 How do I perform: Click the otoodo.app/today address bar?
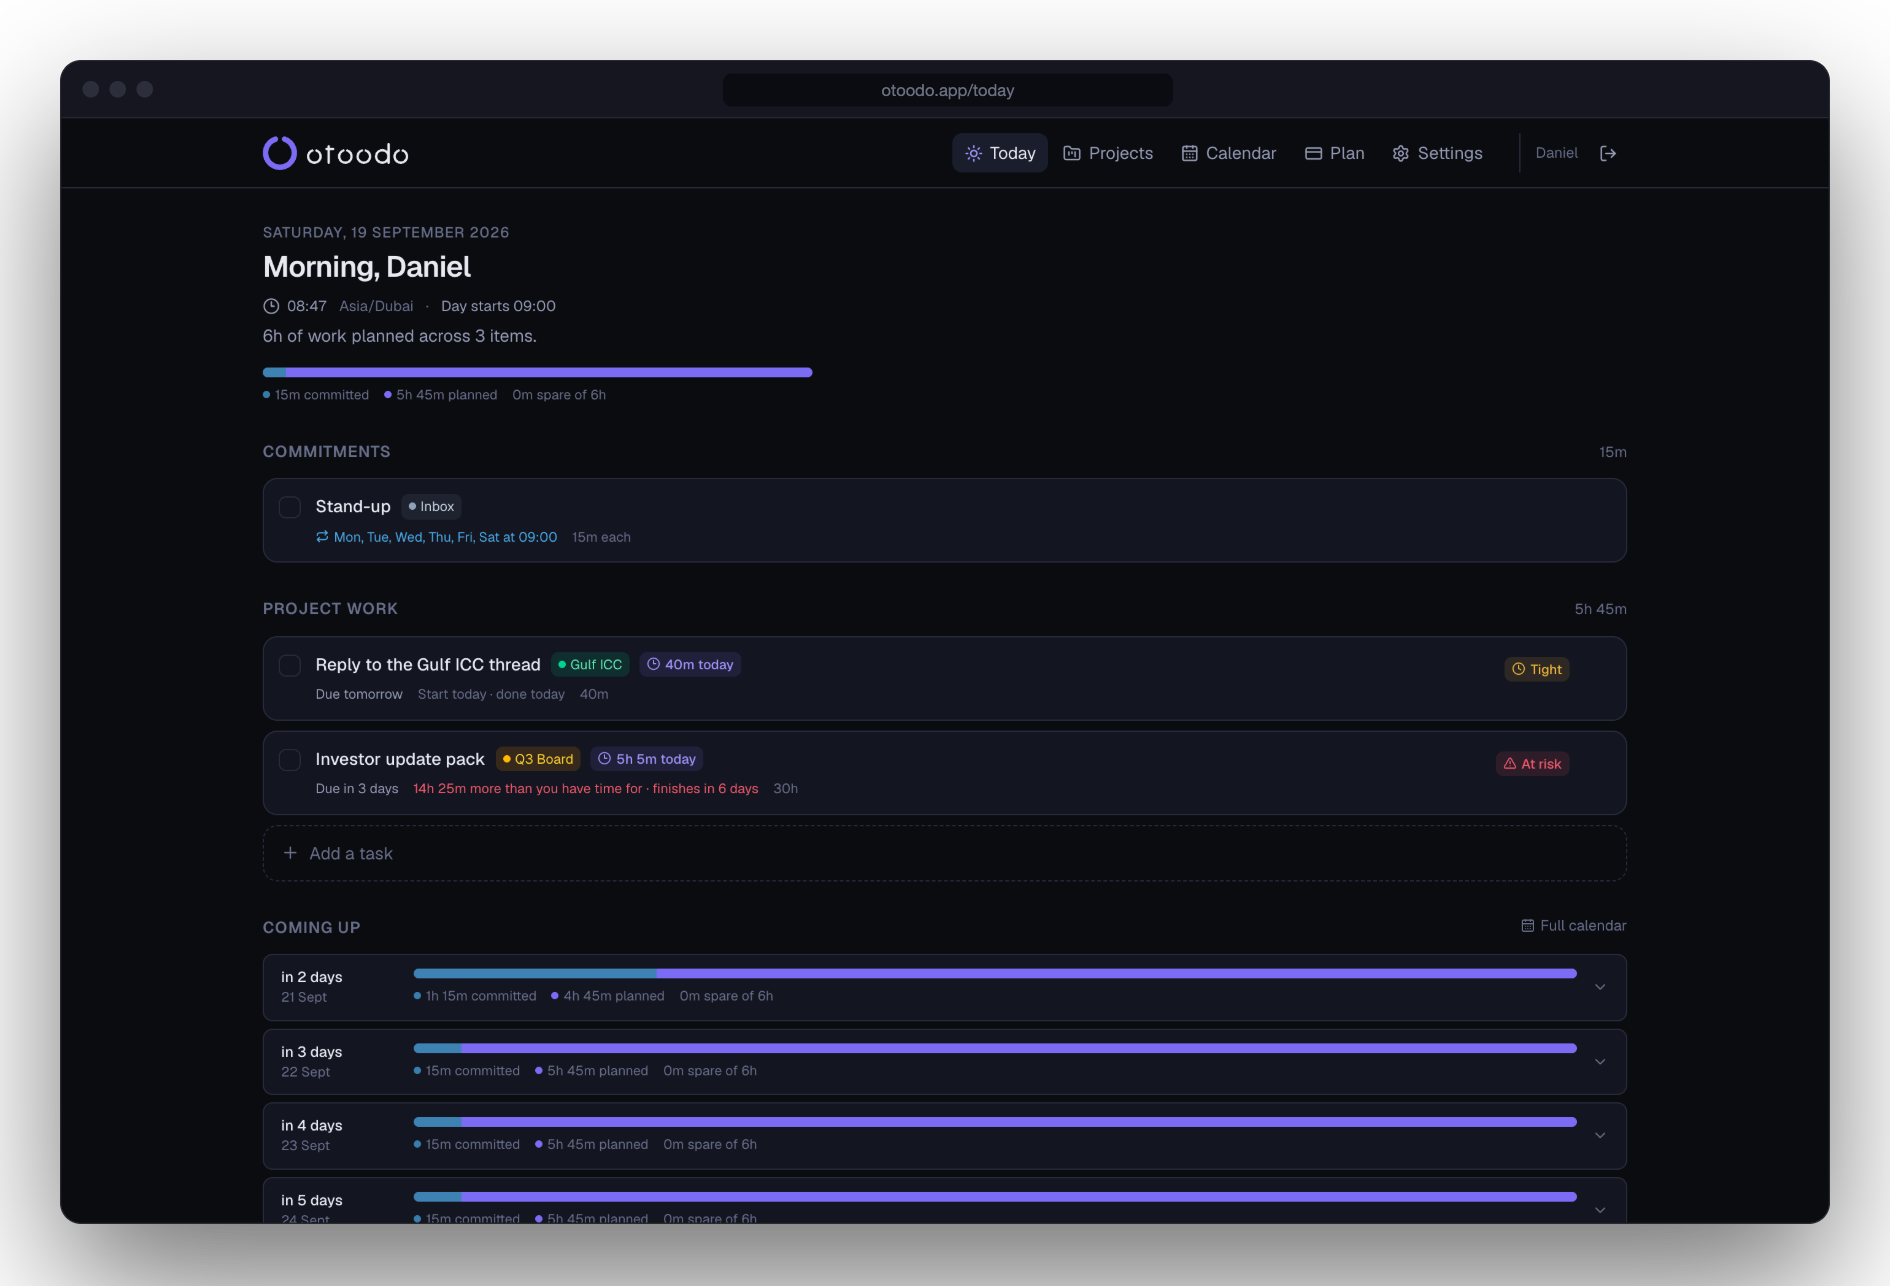pos(948,90)
